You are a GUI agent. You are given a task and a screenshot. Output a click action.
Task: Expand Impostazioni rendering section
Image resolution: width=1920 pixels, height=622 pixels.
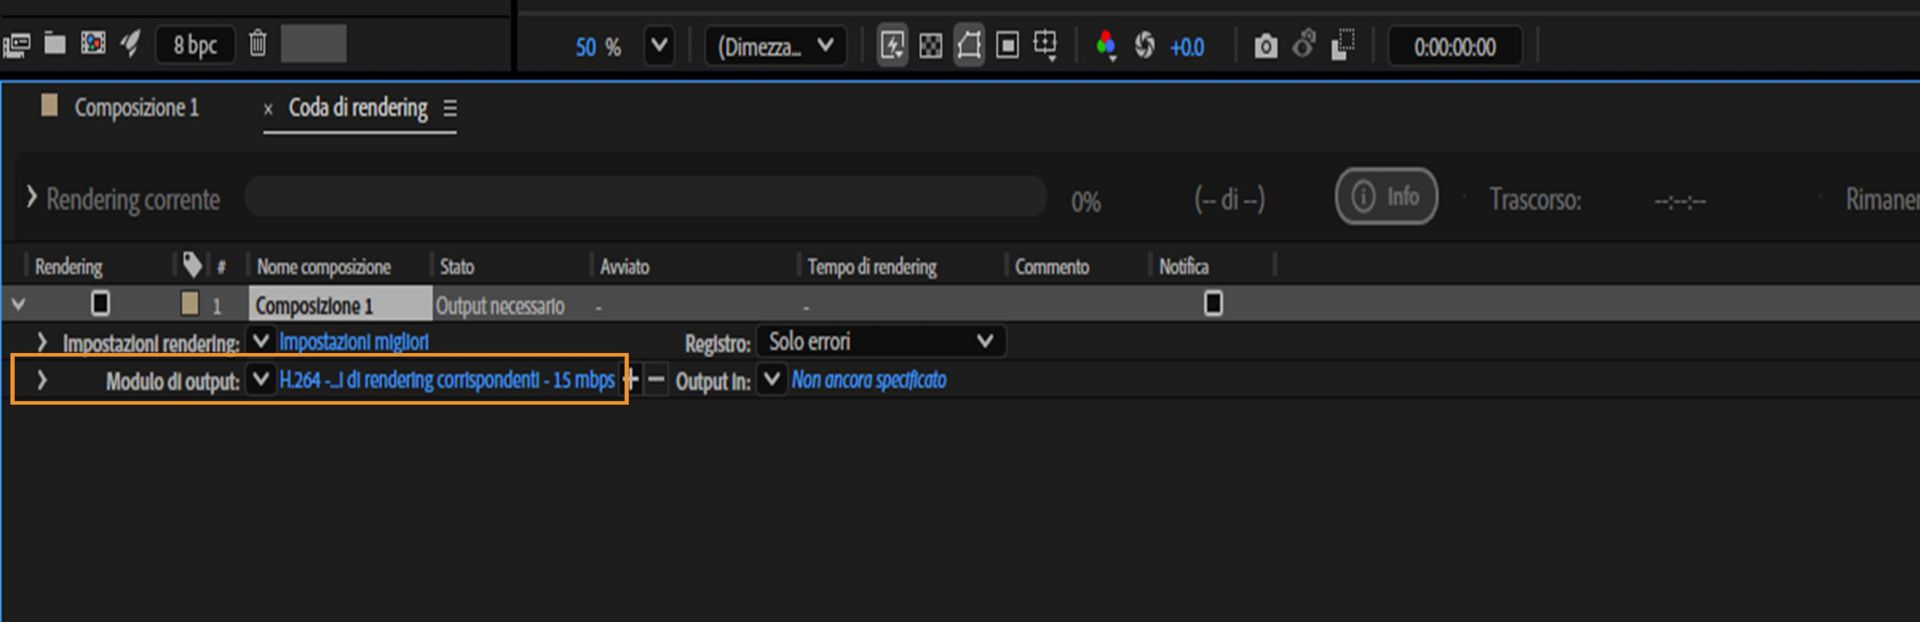42,342
